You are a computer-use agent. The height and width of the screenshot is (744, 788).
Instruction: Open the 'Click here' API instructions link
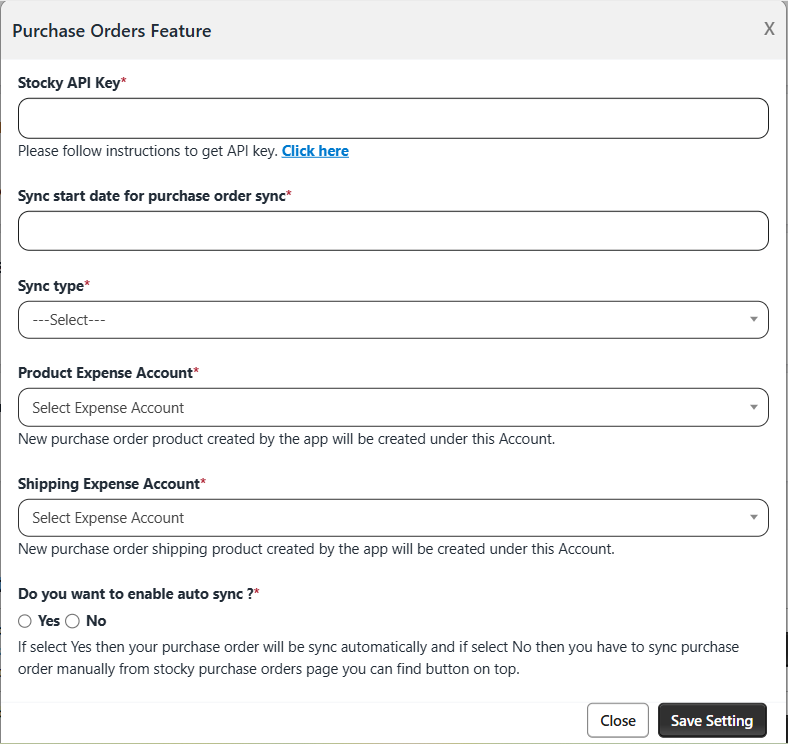(315, 151)
